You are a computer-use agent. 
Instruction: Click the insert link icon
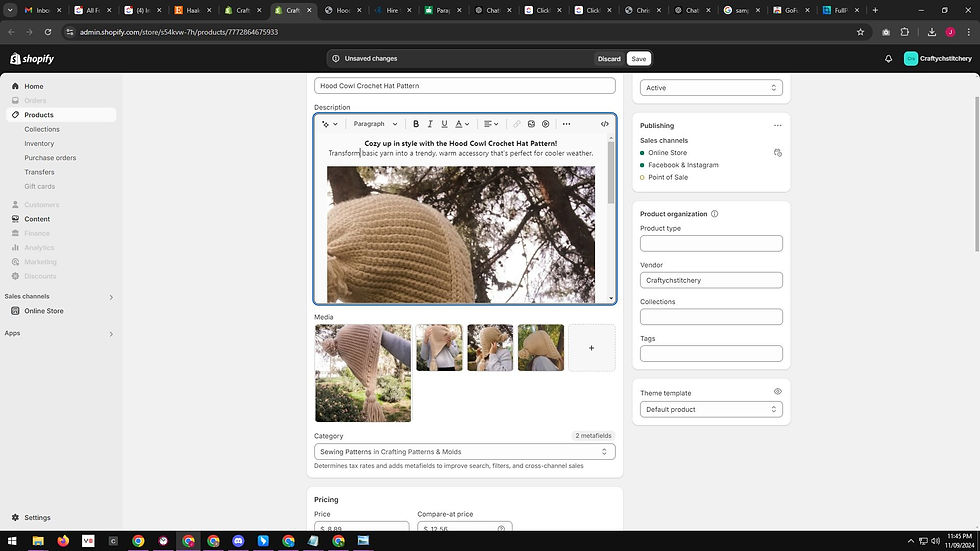point(517,124)
